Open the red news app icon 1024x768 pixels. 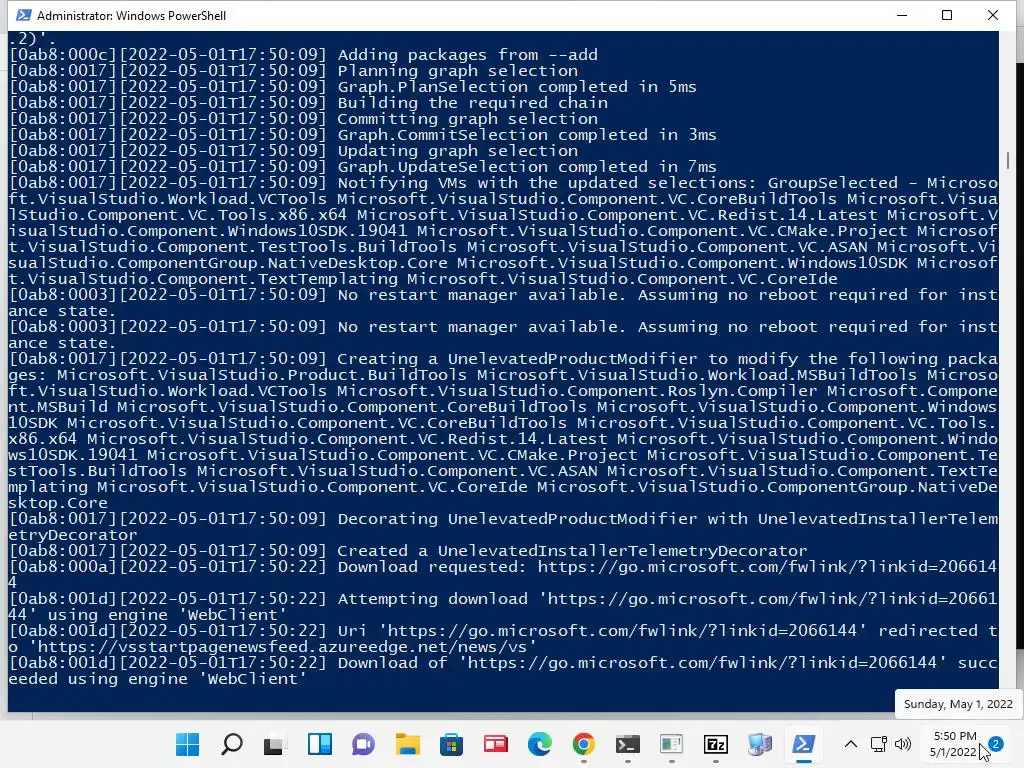pos(496,744)
